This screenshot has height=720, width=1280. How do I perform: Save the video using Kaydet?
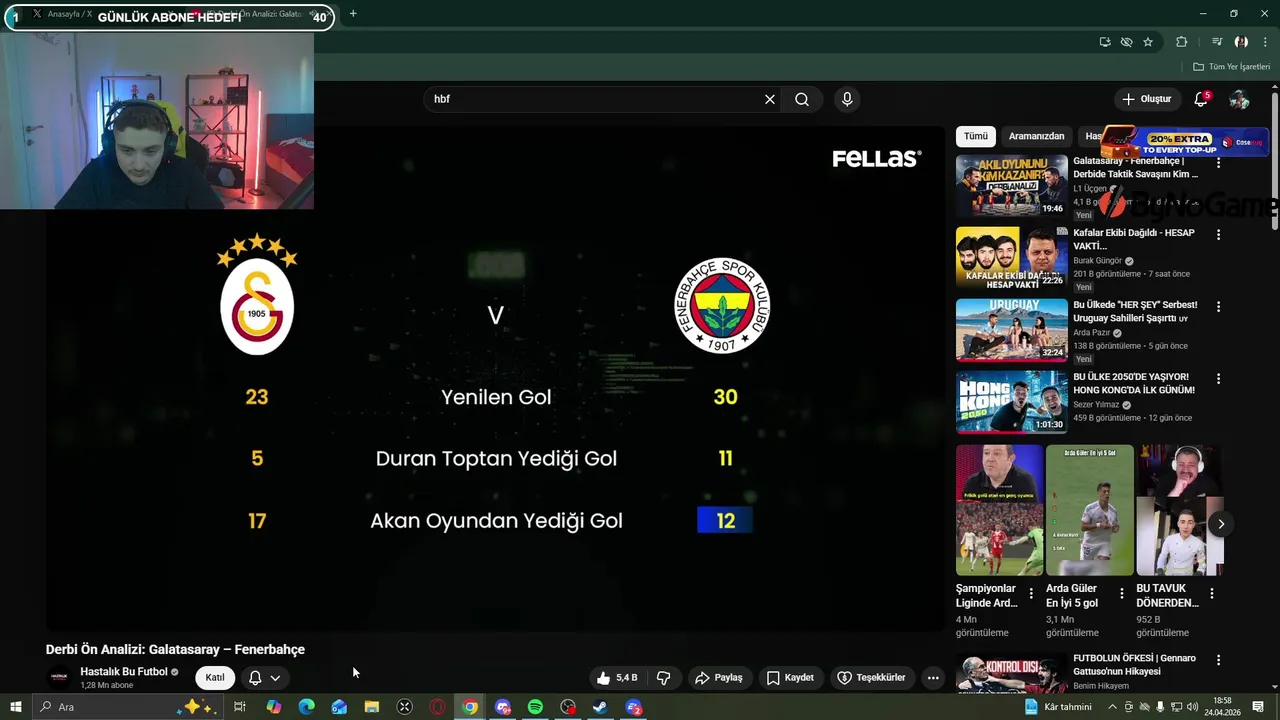790,678
